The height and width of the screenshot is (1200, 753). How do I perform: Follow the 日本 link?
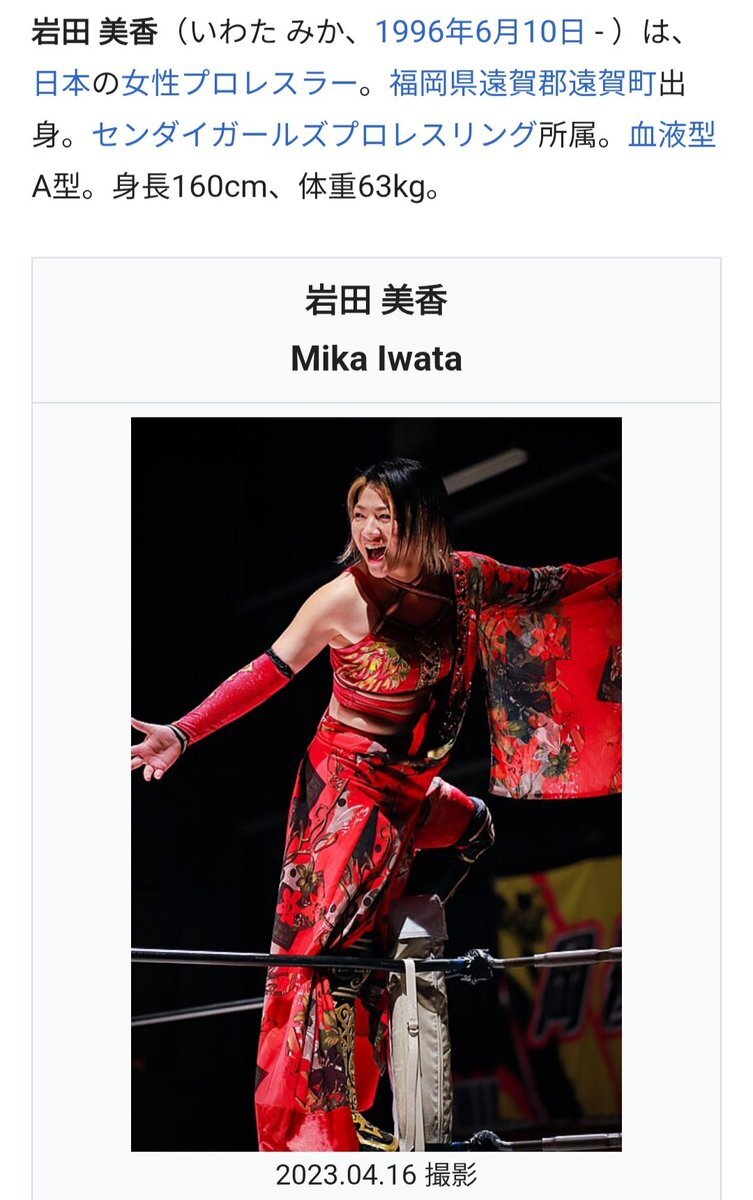(61, 83)
